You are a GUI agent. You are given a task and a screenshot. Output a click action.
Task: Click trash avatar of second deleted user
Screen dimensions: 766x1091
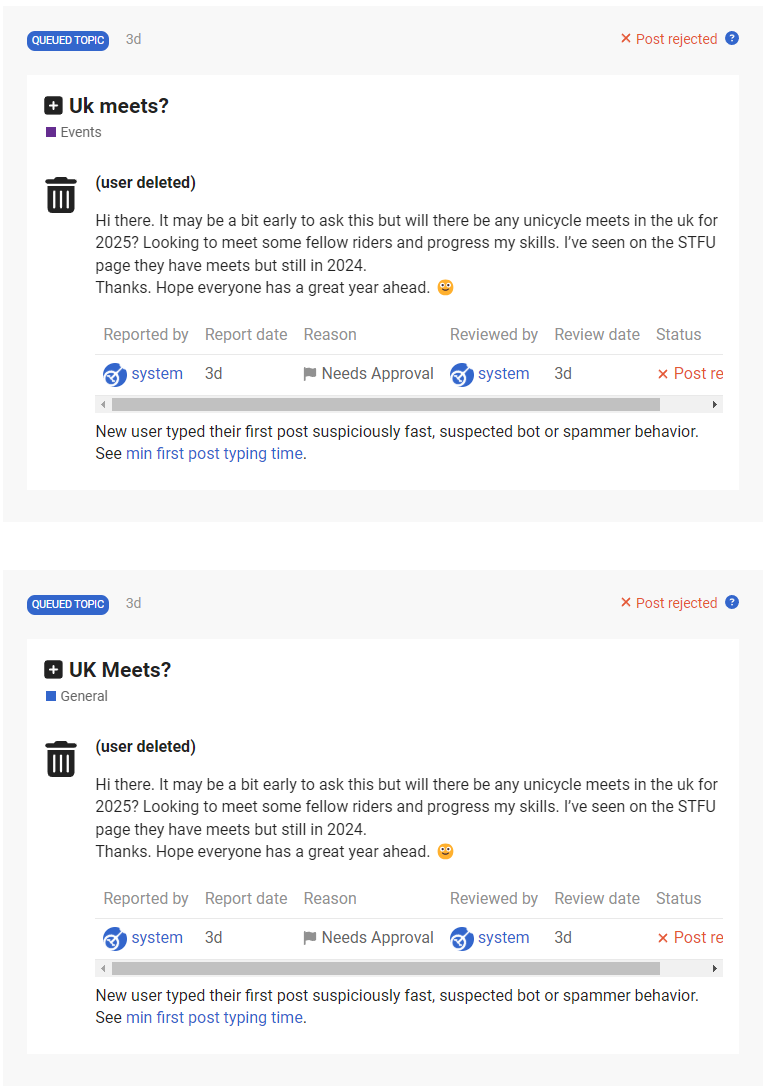61,759
